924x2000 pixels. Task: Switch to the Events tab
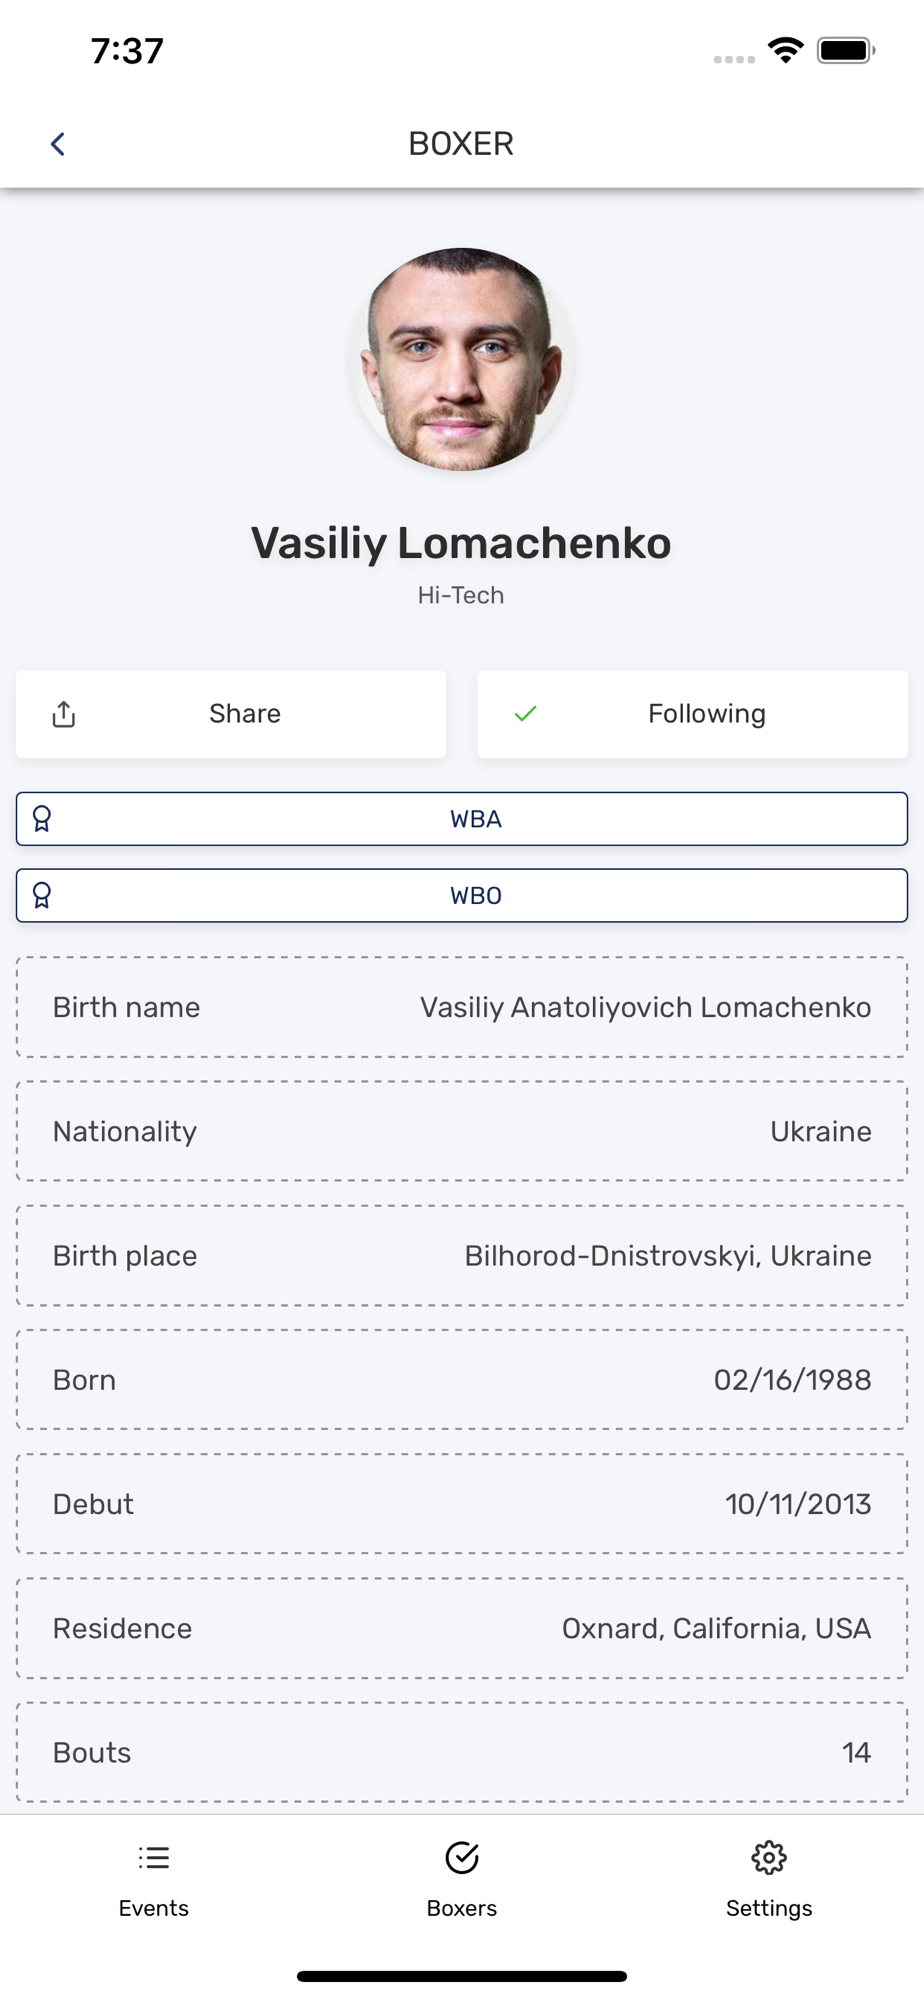tap(154, 1880)
